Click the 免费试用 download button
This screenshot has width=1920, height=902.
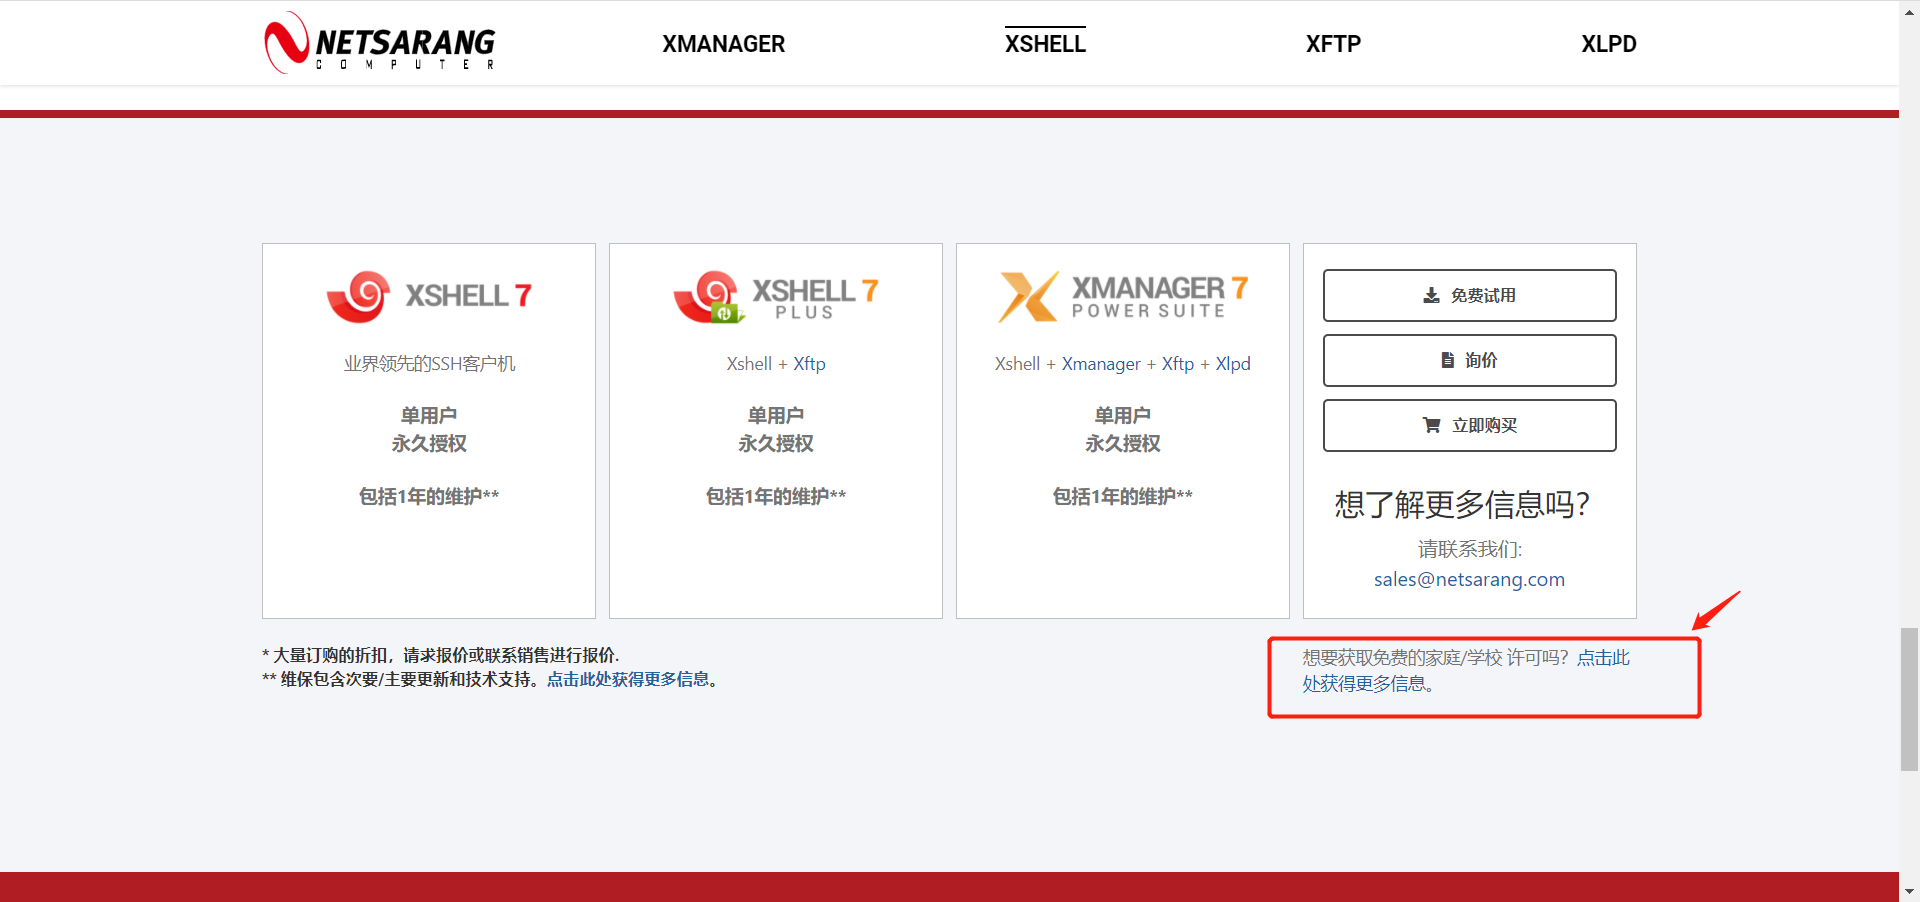point(1469,295)
